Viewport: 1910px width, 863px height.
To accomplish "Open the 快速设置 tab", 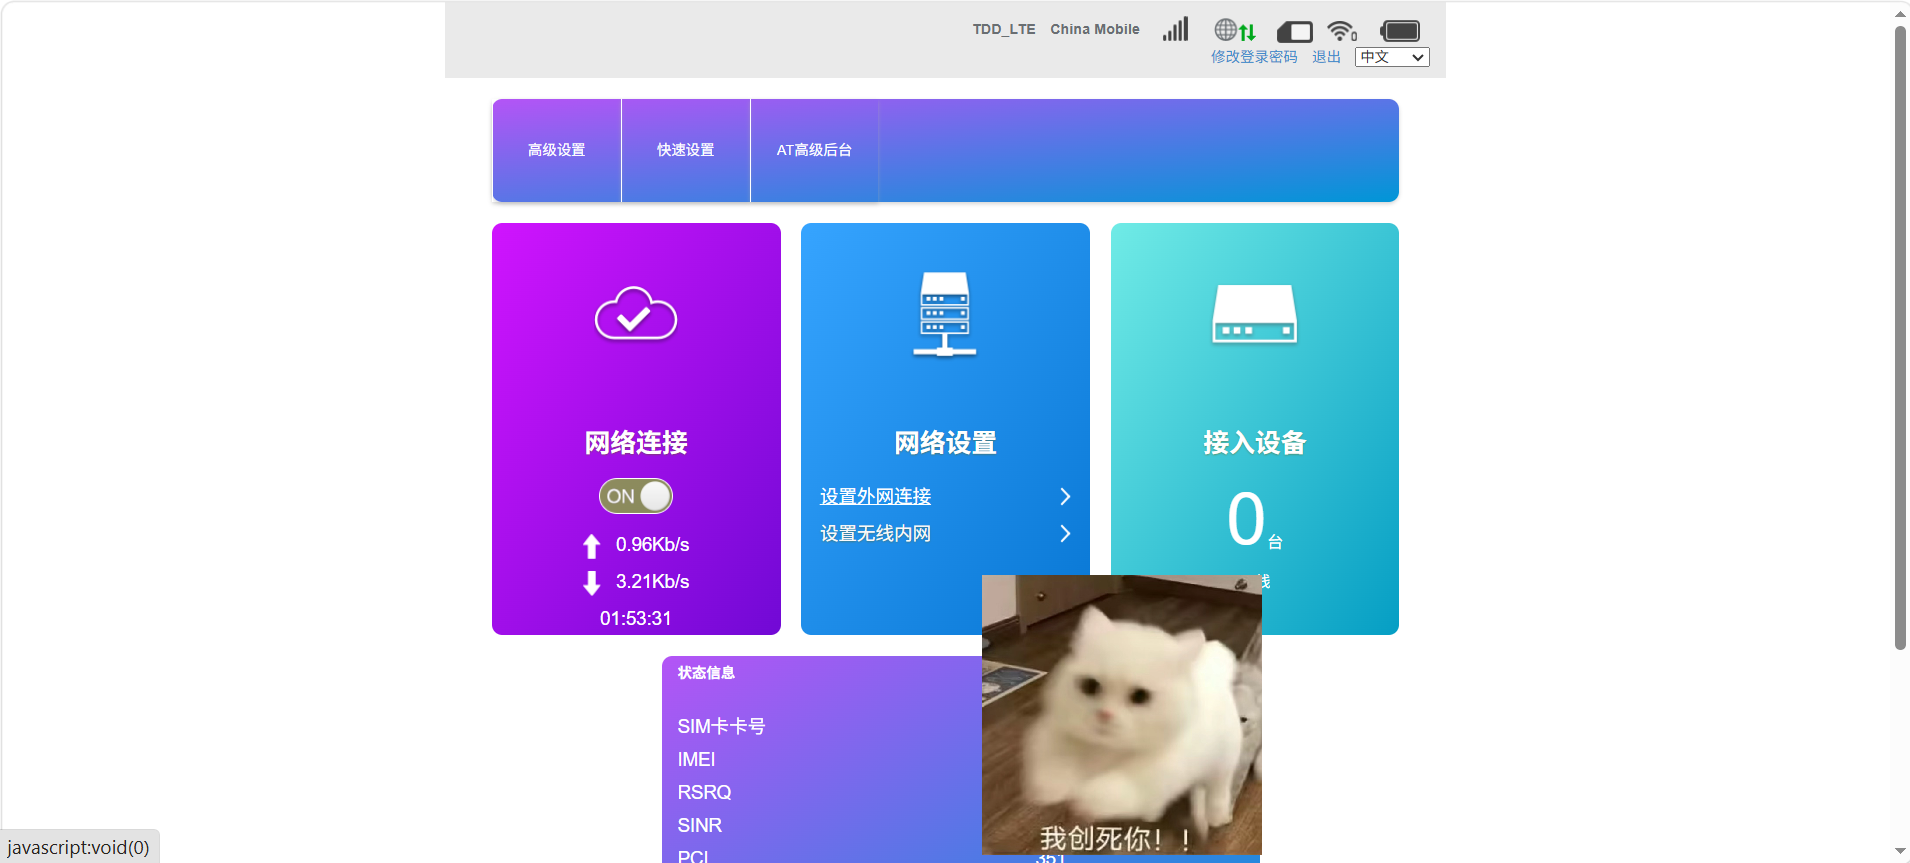I will click(686, 150).
